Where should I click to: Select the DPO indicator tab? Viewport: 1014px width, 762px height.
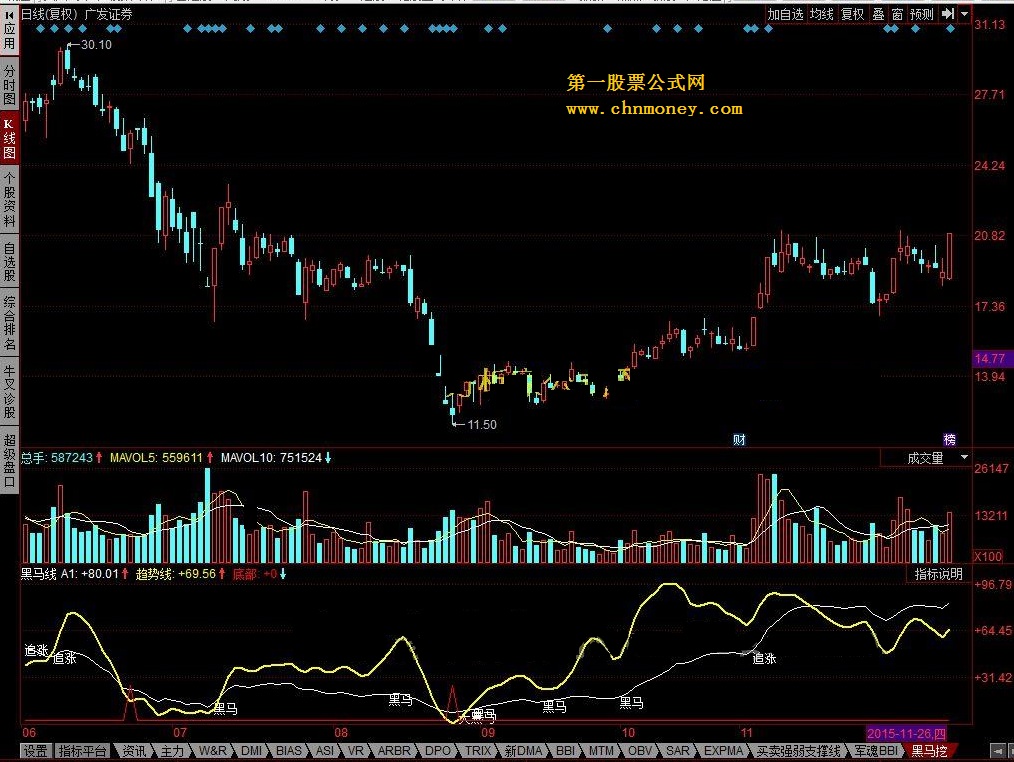438,751
